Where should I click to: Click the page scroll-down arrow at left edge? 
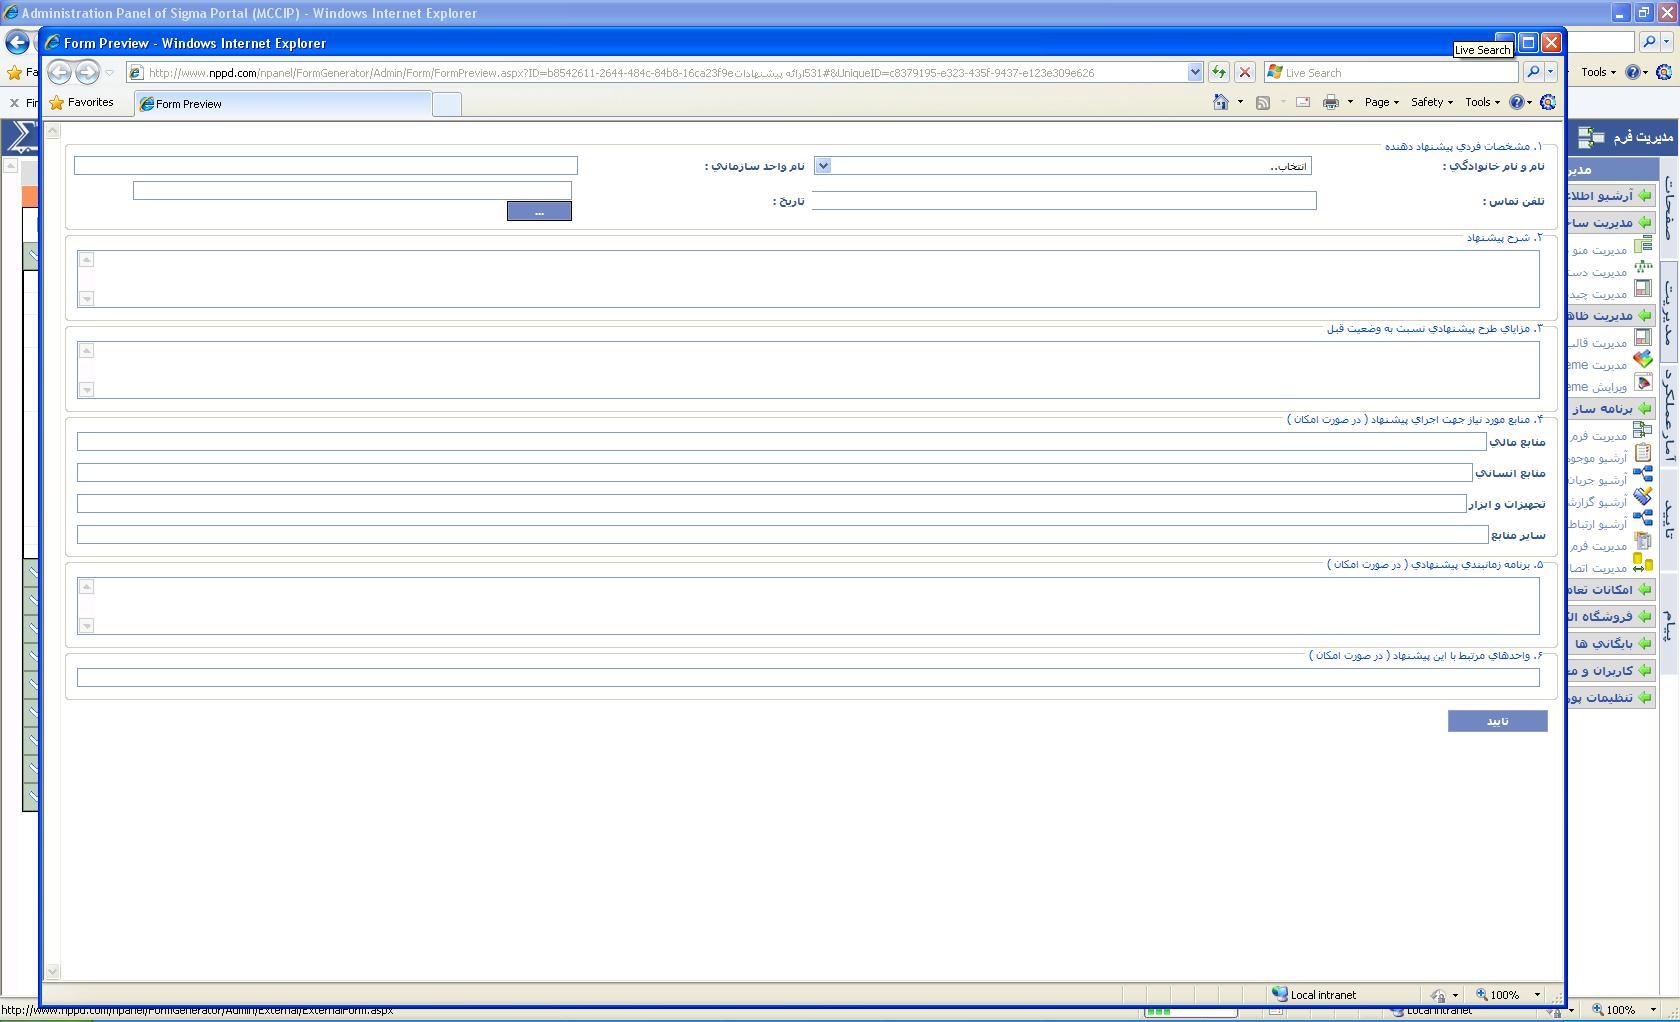click(x=53, y=971)
